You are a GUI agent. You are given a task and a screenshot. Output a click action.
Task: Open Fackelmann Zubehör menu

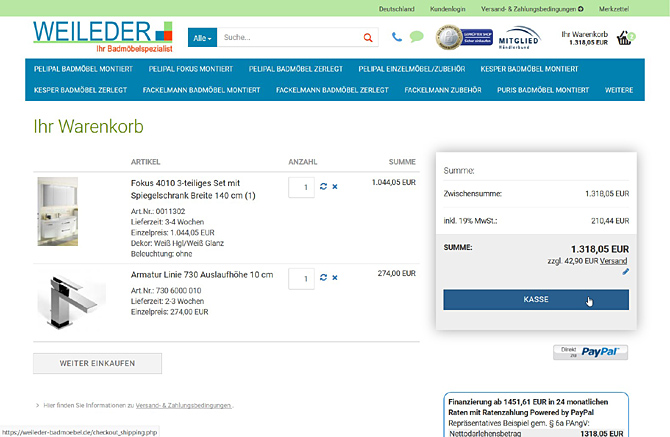(443, 90)
